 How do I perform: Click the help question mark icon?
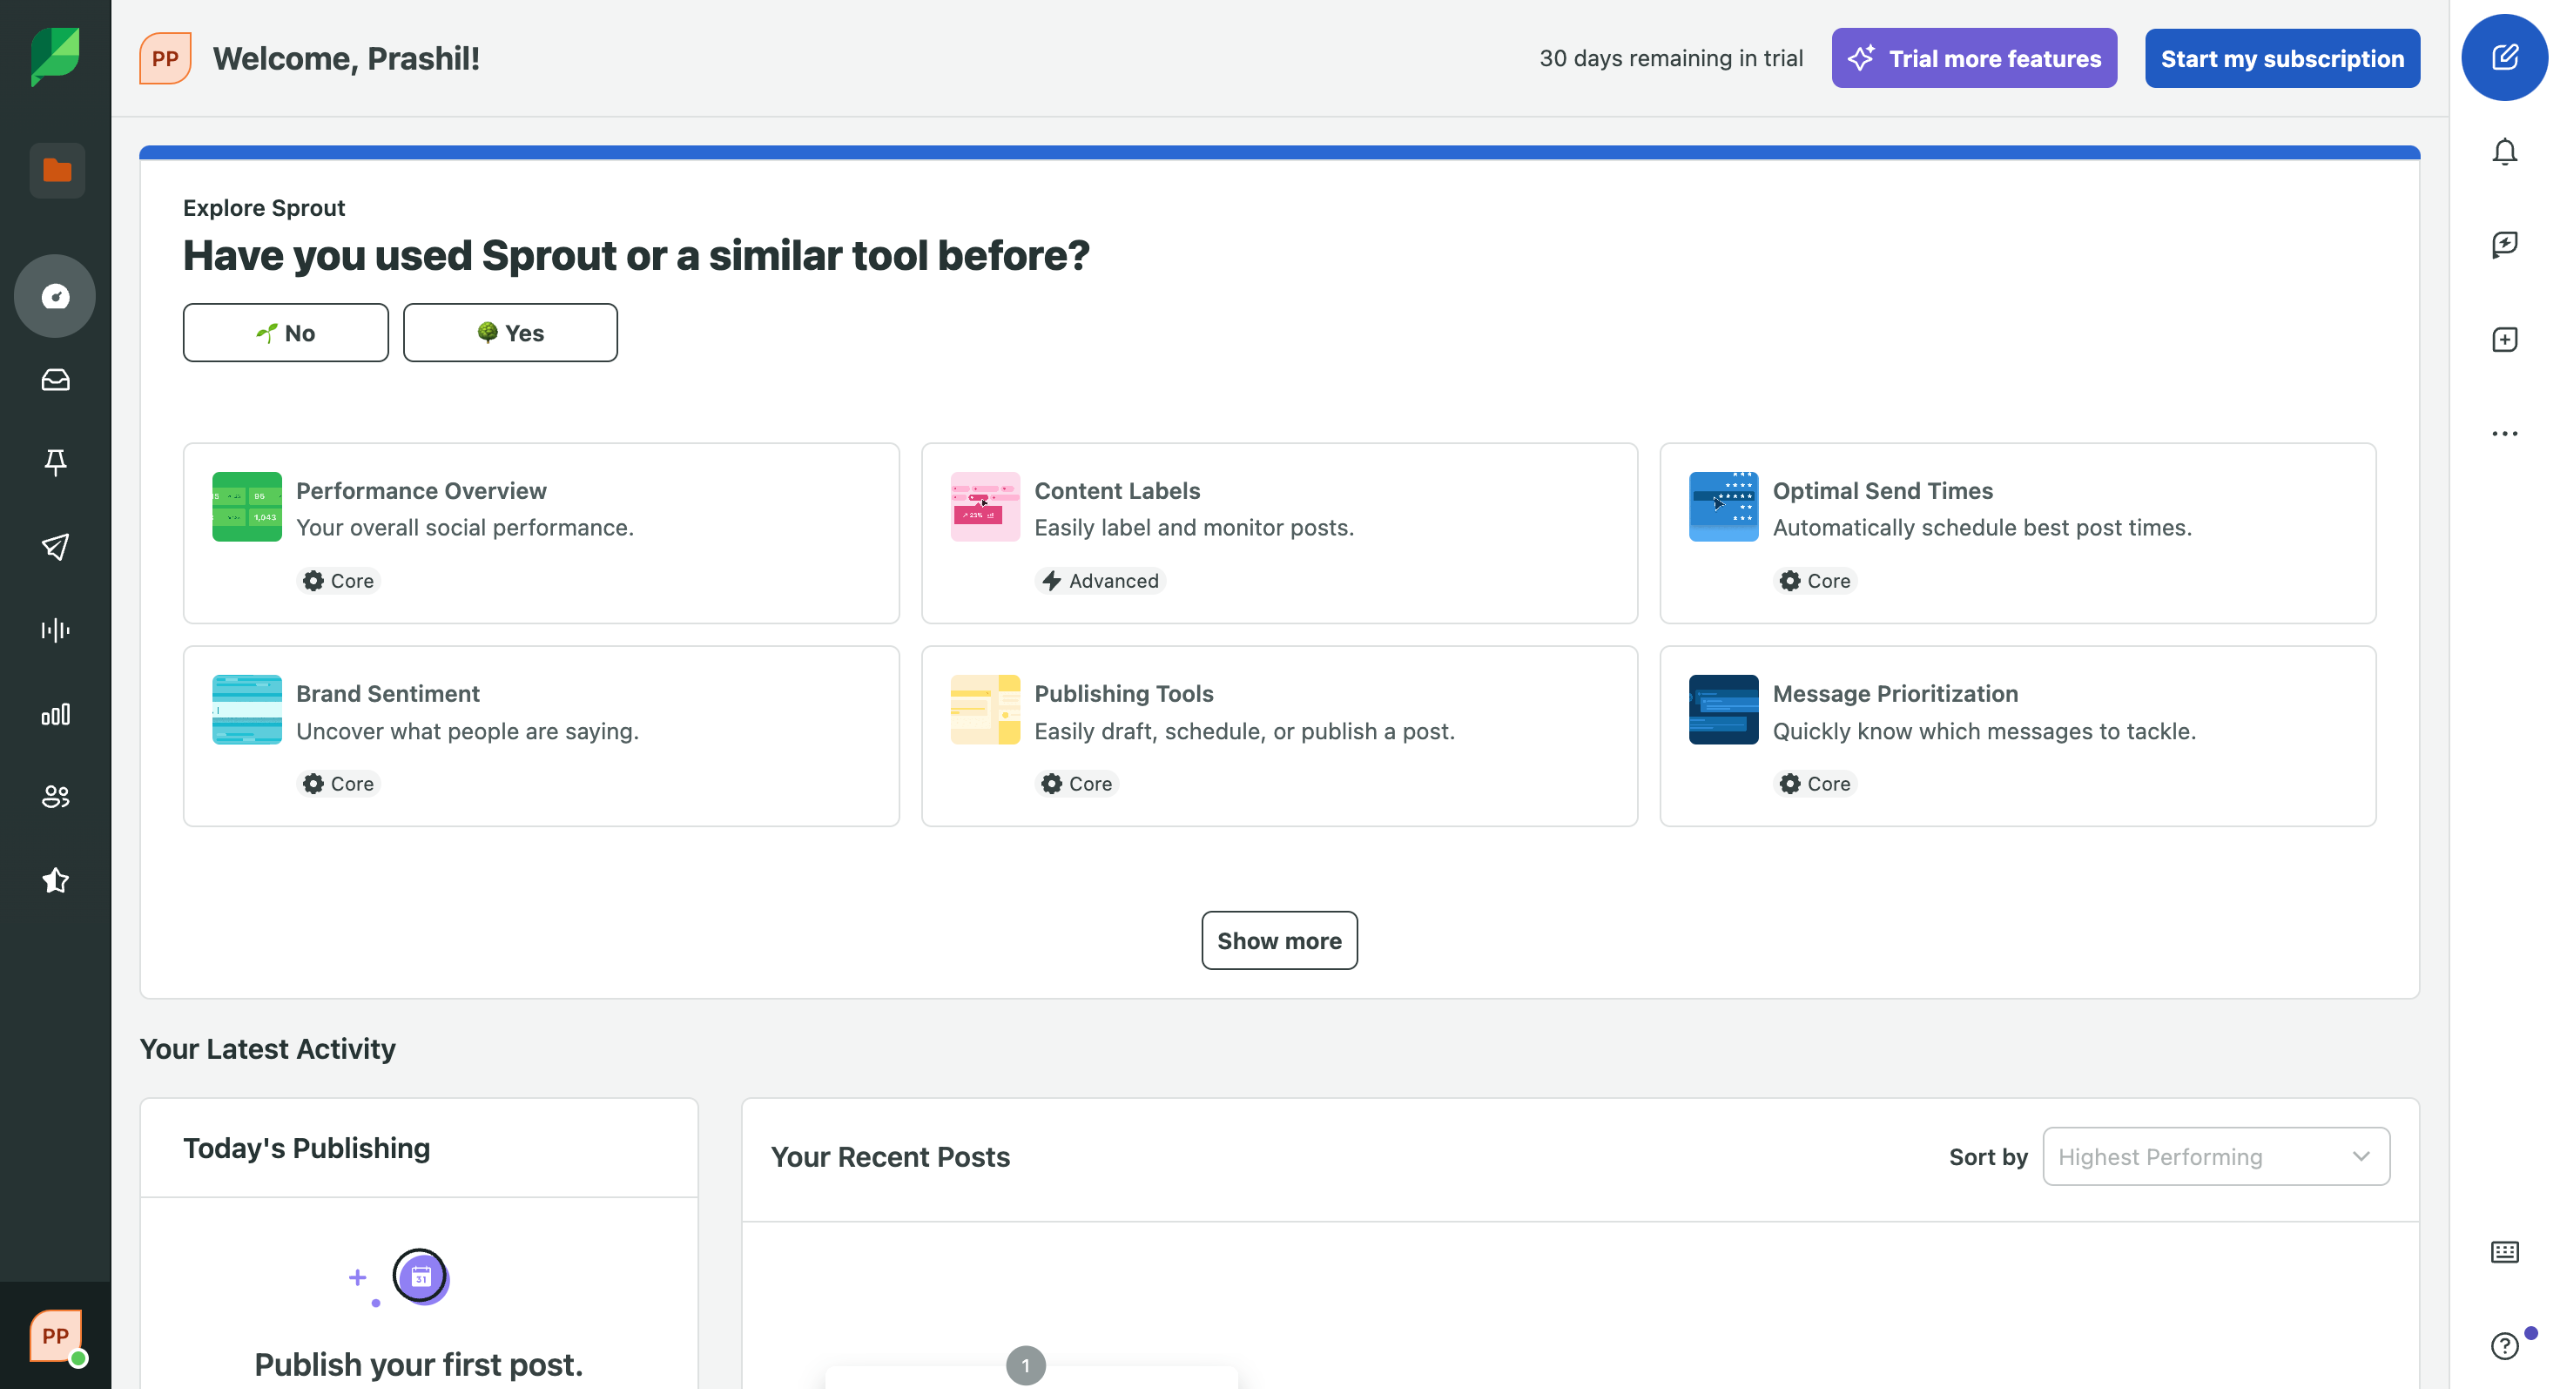point(2503,1346)
